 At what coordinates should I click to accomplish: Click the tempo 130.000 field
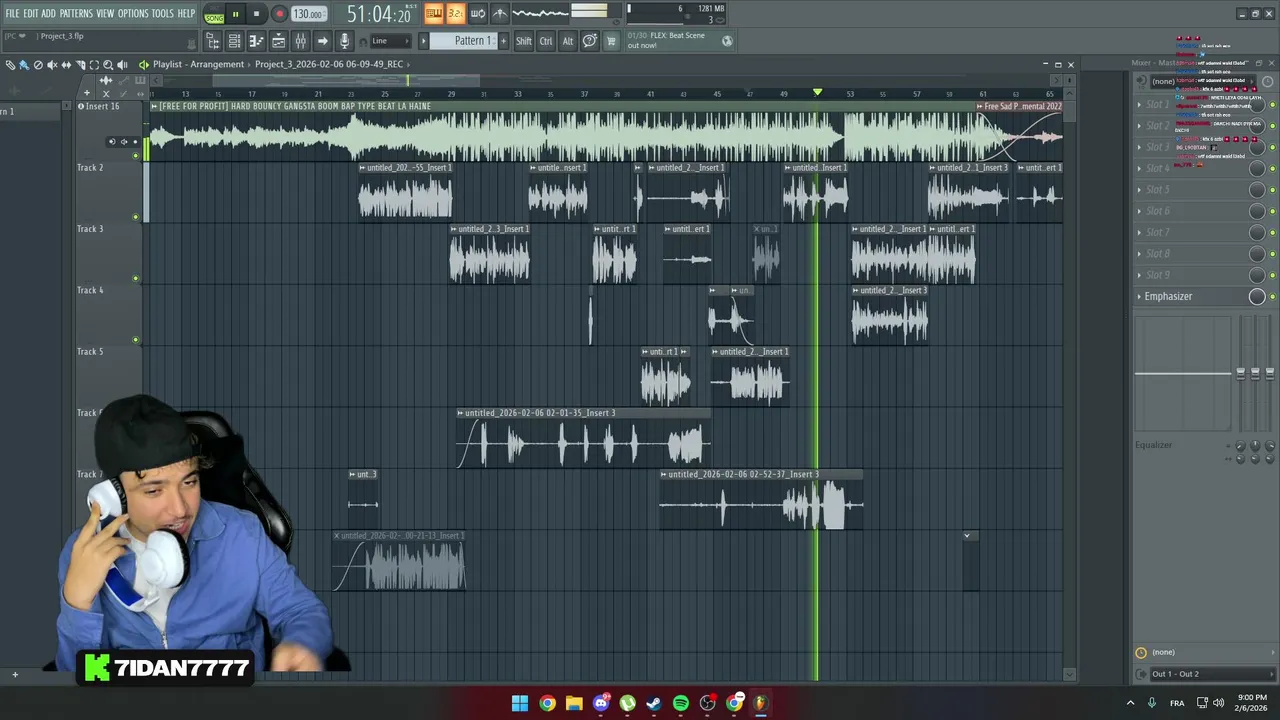tap(308, 14)
